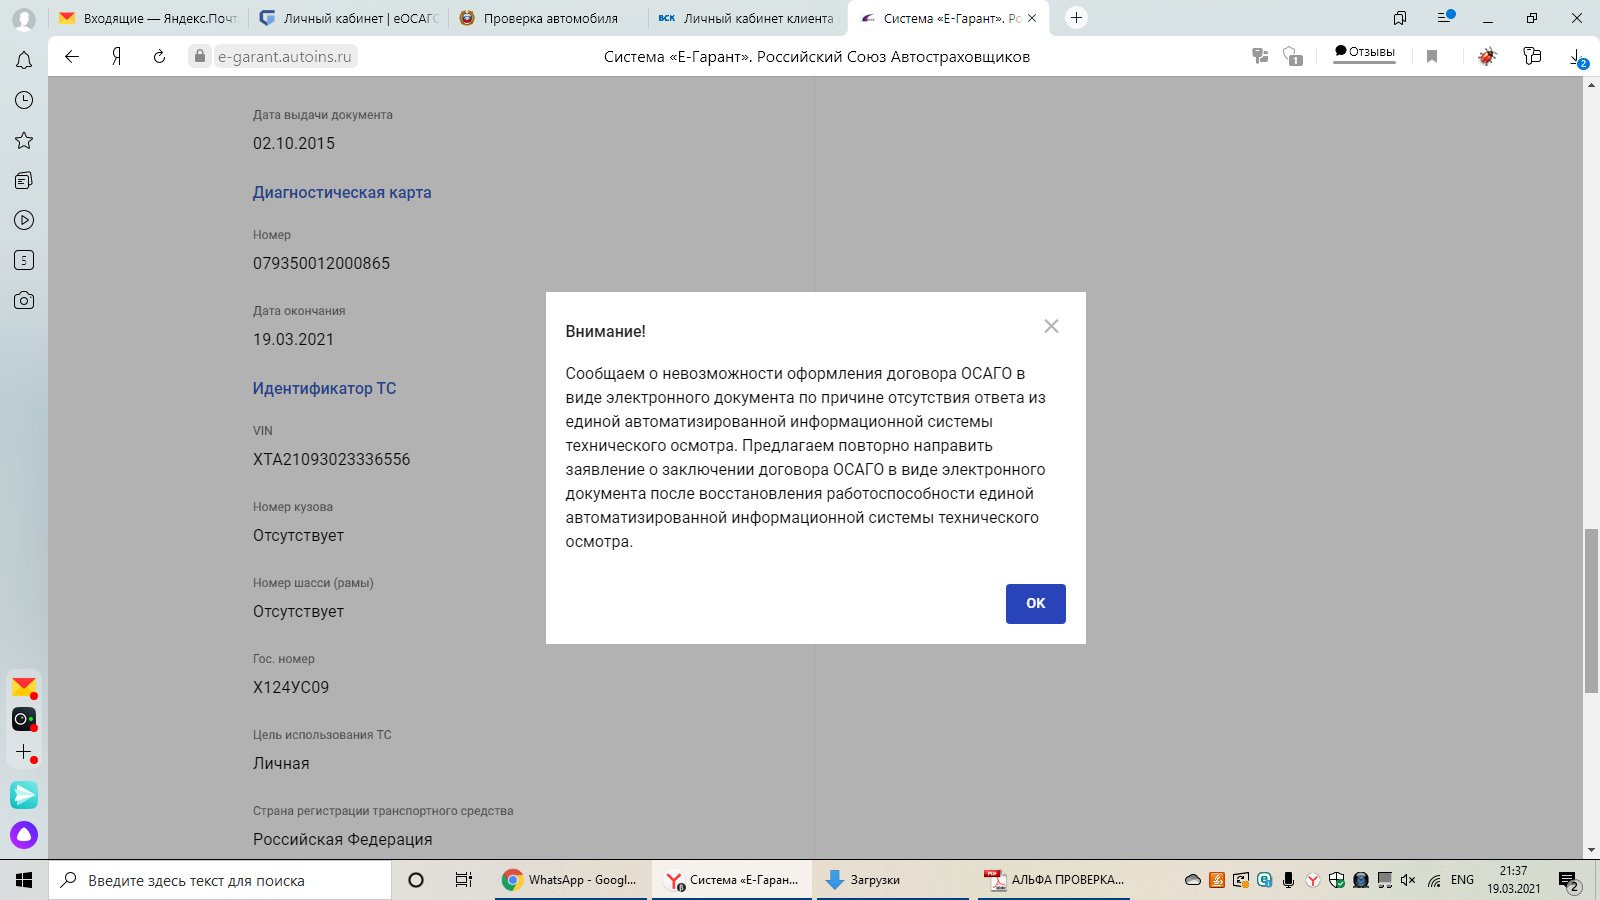The image size is (1600, 900).
Task: Select VIN value XTA21093023336556
Action: pyautogui.click(x=331, y=460)
